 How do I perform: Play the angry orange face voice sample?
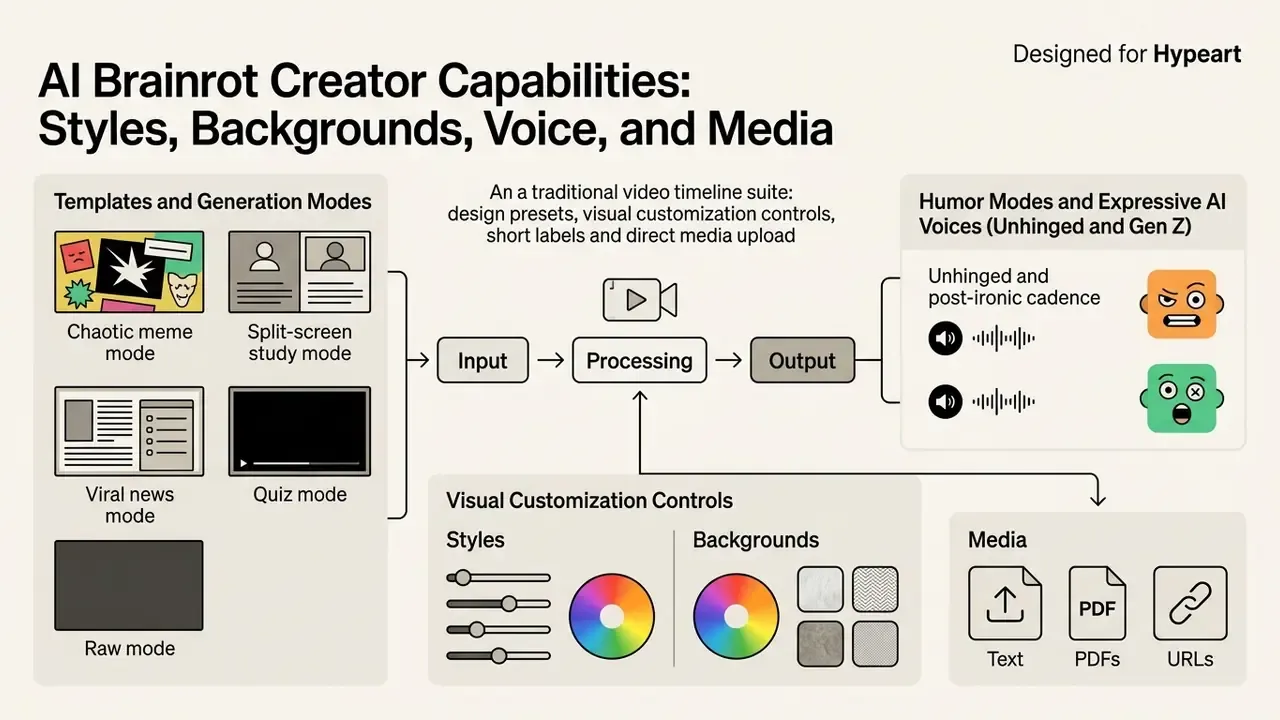(945, 339)
